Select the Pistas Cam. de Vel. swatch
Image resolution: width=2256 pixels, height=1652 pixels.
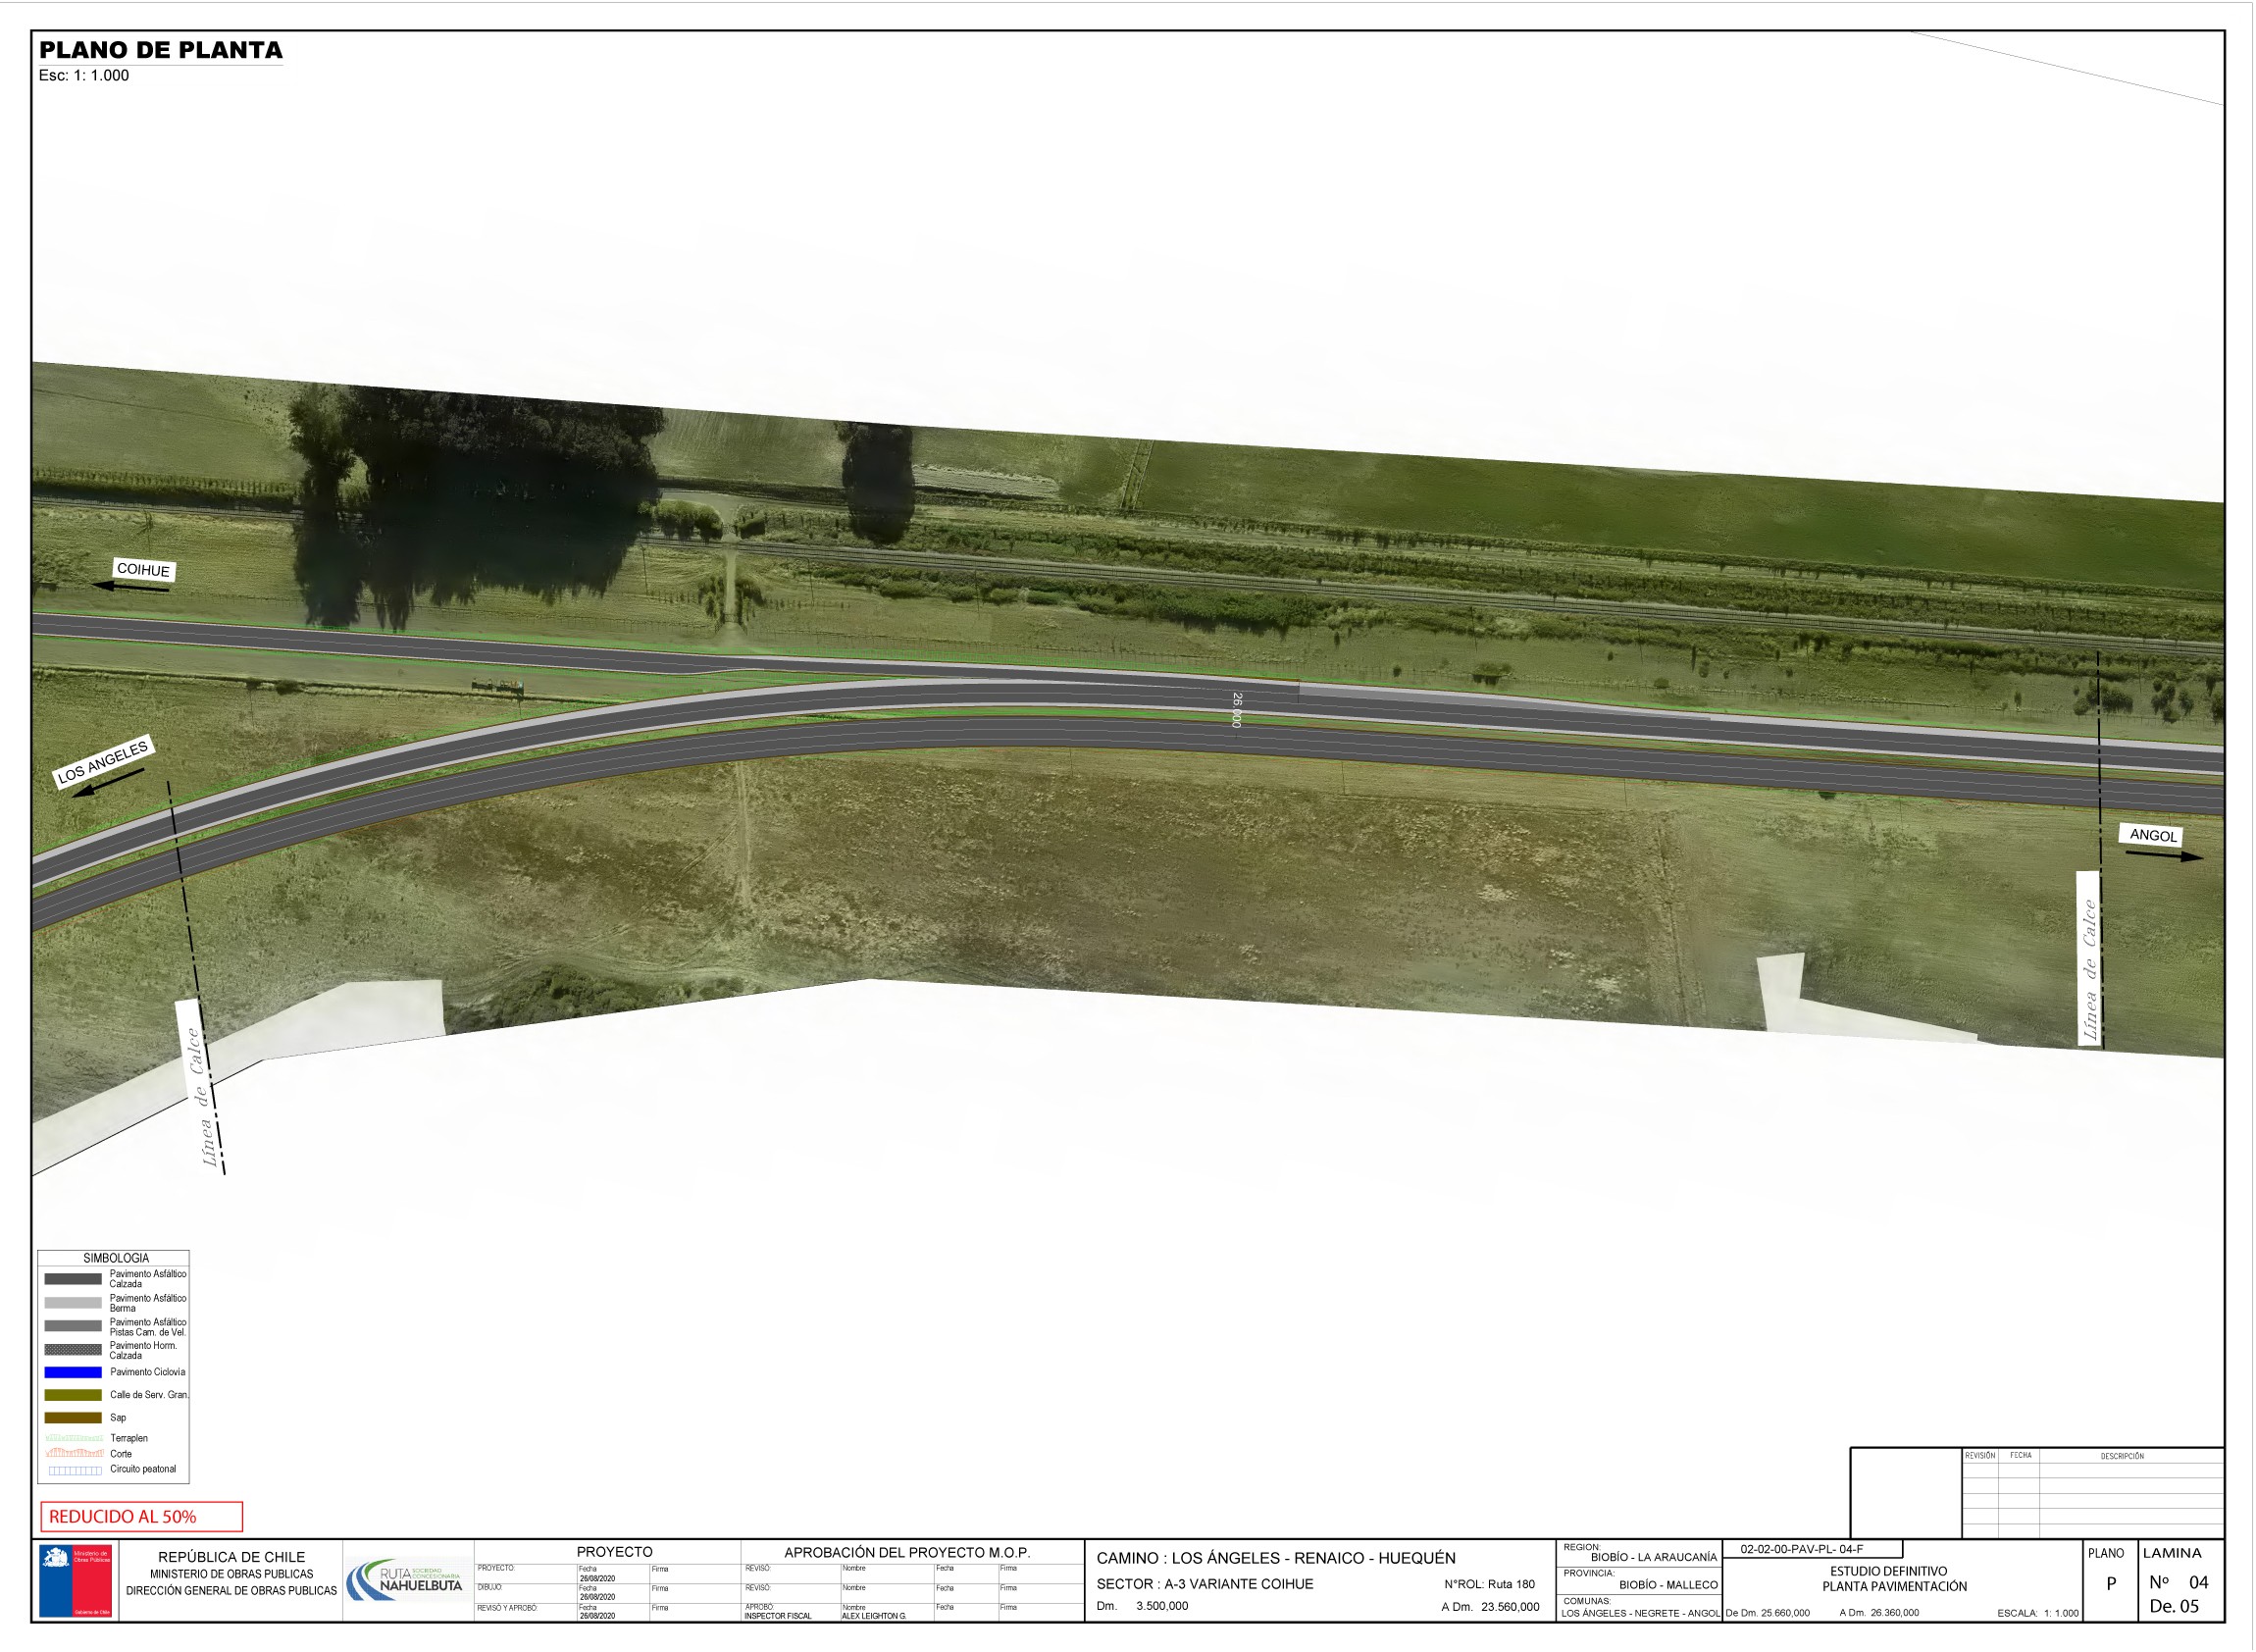coord(73,1326)
